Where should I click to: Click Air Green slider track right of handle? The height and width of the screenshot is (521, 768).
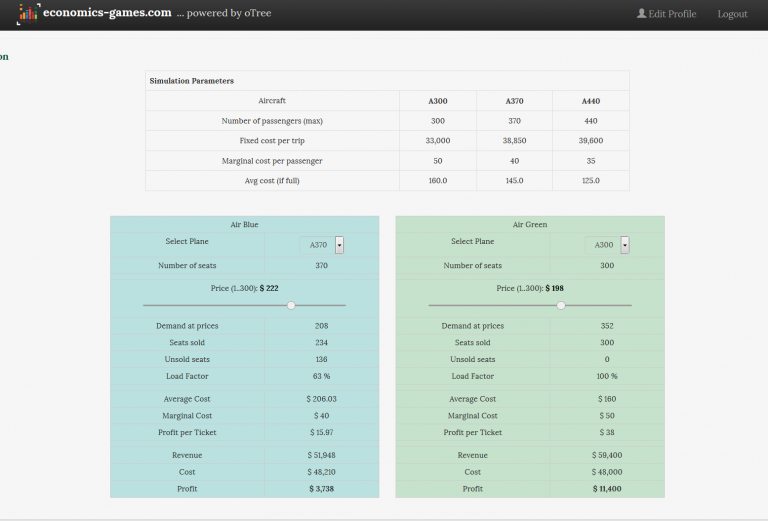[x=600, y=305]
